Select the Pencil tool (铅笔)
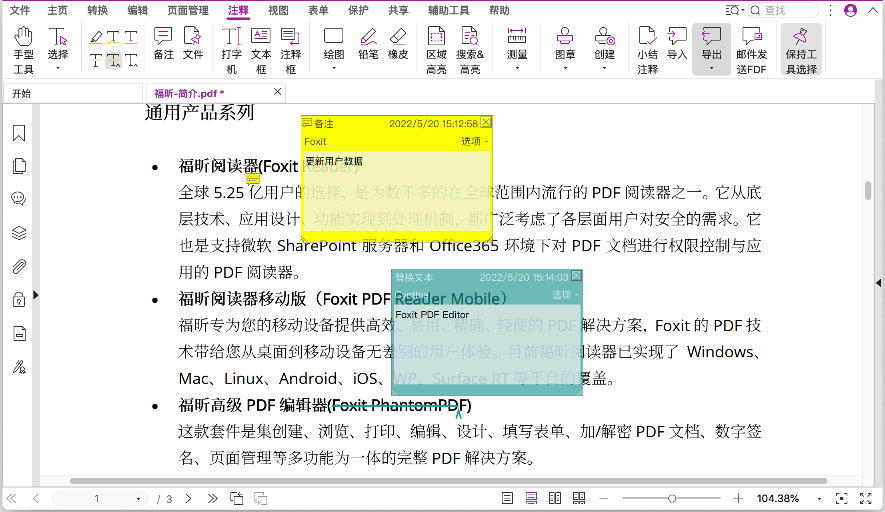The height and width of the screenshot is (512, 885). coord(368,43)
